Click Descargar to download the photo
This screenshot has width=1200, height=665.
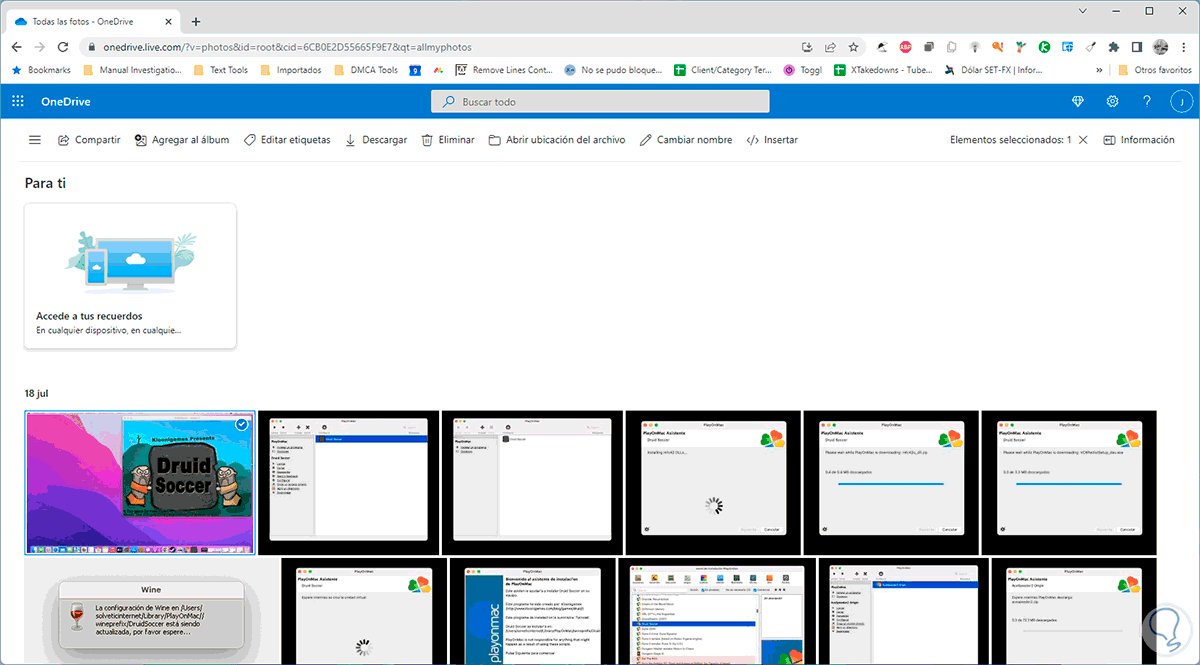point(376,140)
